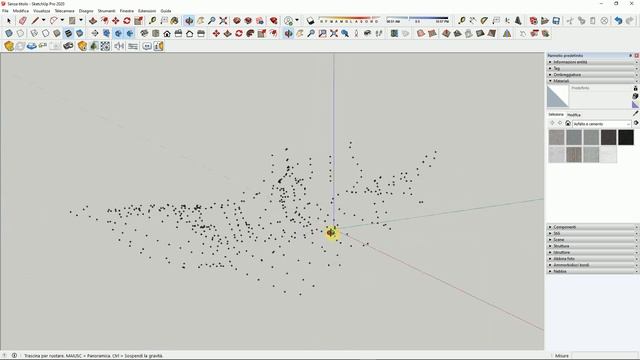Activate the Orbit tool in top toolbar

coord(189,21)
